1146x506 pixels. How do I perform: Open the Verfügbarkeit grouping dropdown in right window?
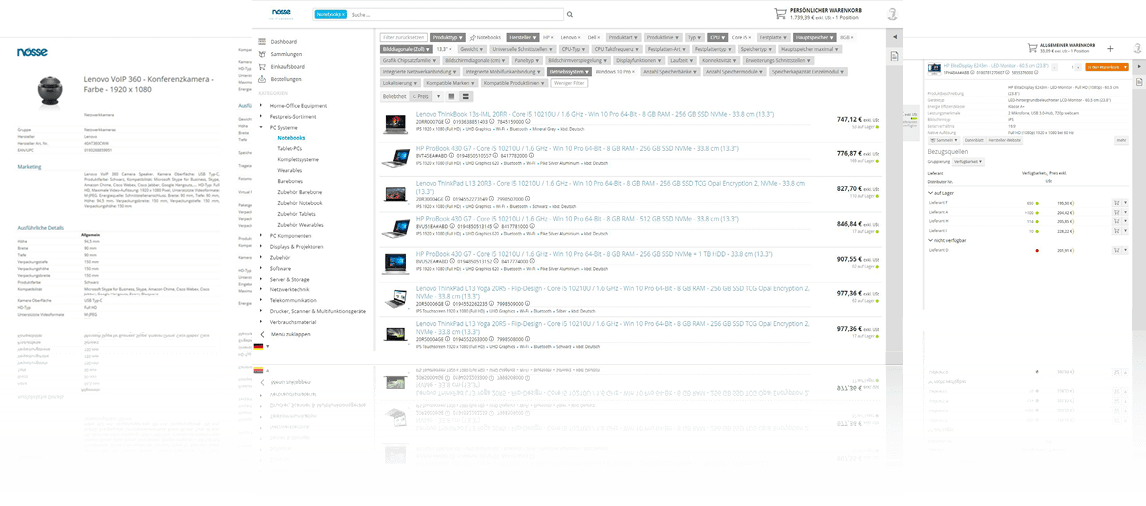point(968,161)
